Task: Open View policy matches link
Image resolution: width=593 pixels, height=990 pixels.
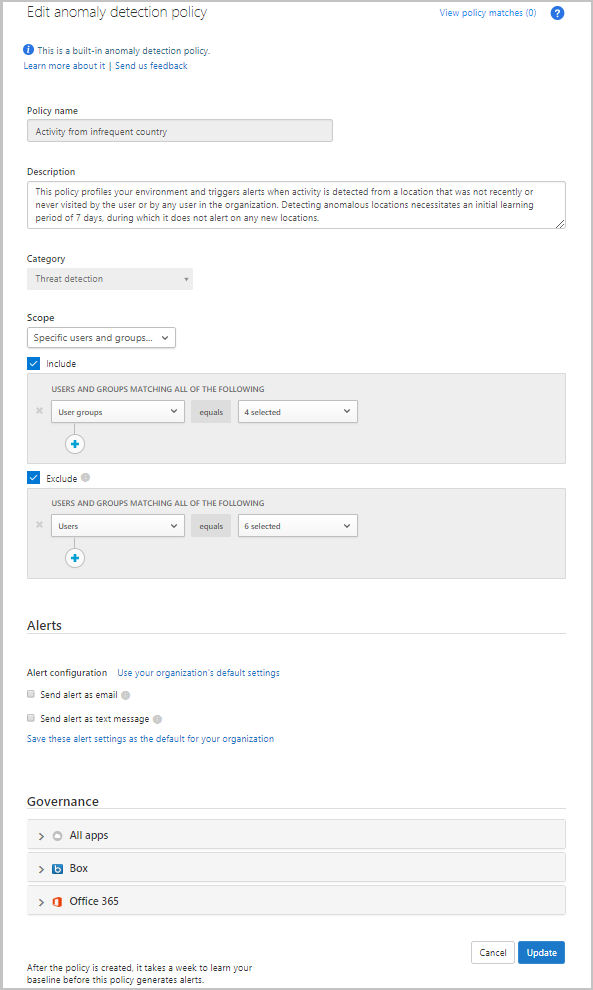Action: click(488, 13)
